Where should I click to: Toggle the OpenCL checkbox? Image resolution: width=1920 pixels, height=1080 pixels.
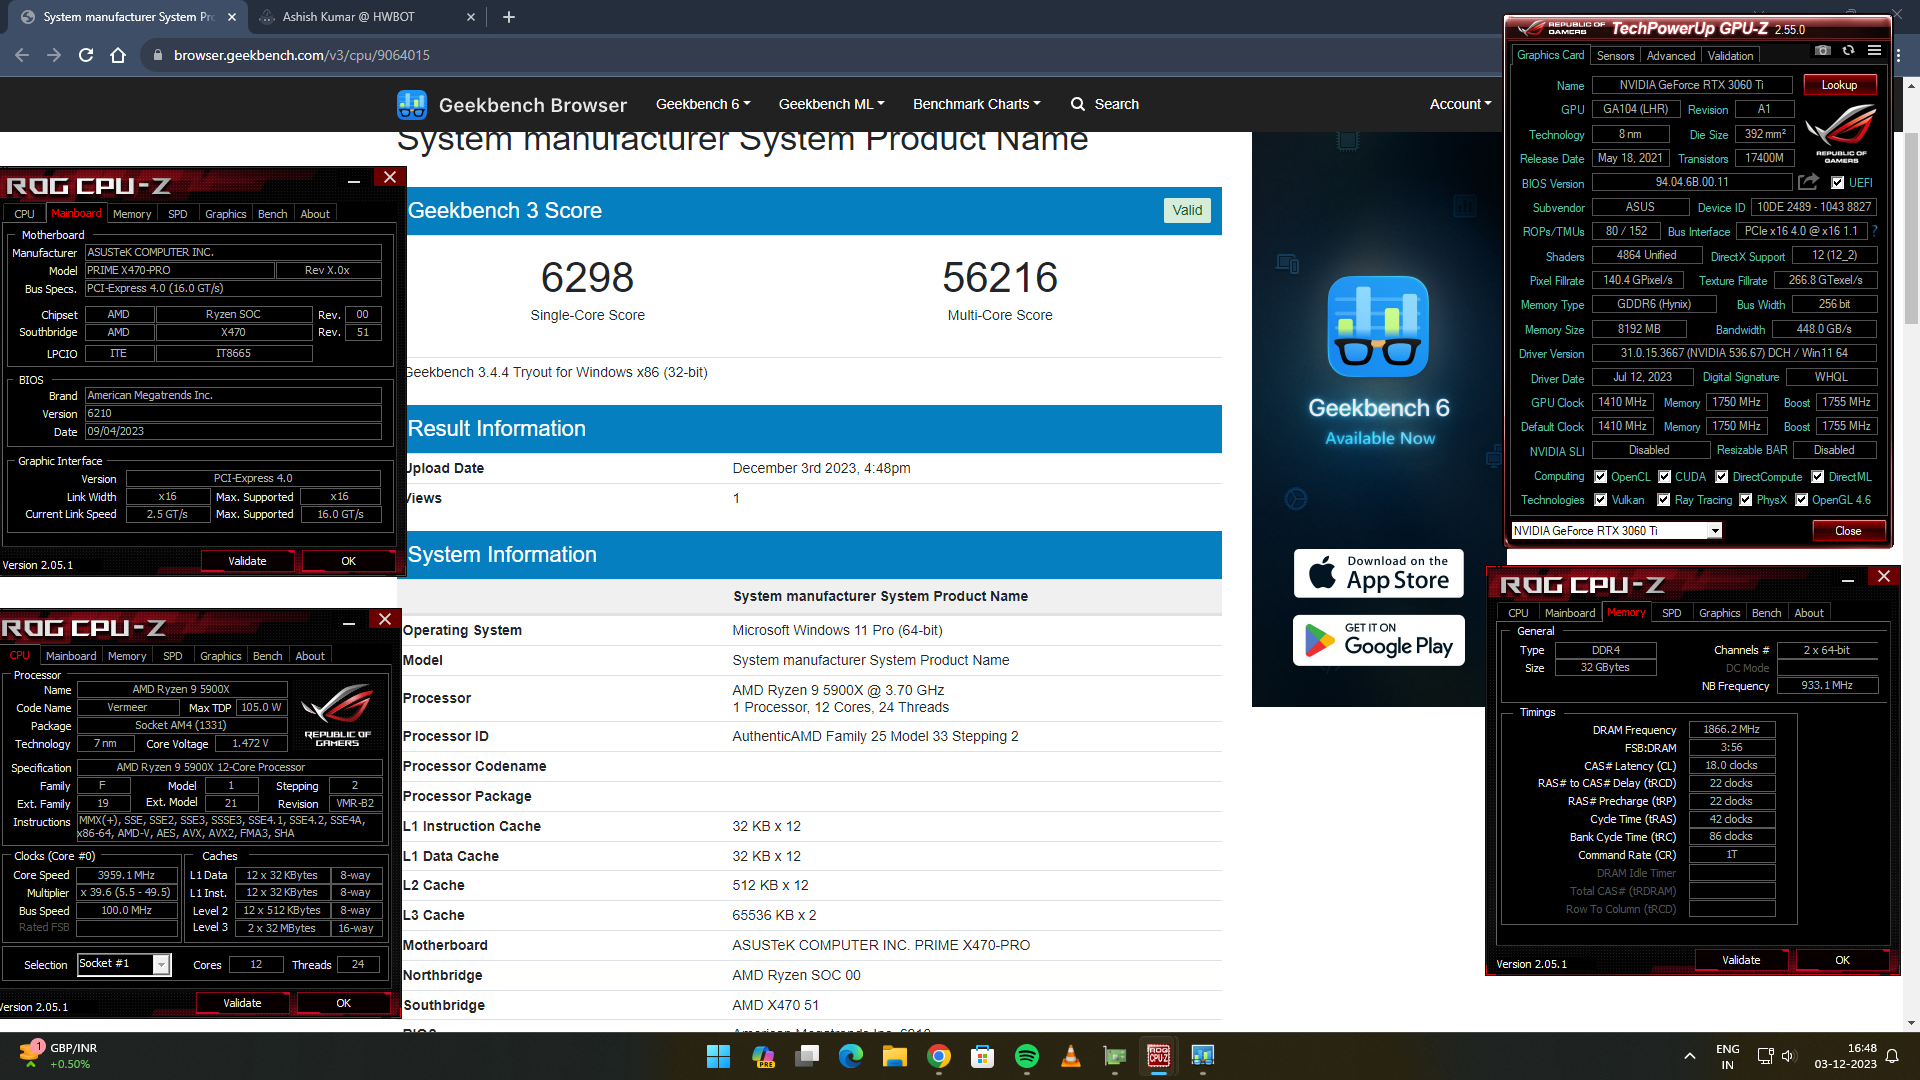pos(1601,477)
